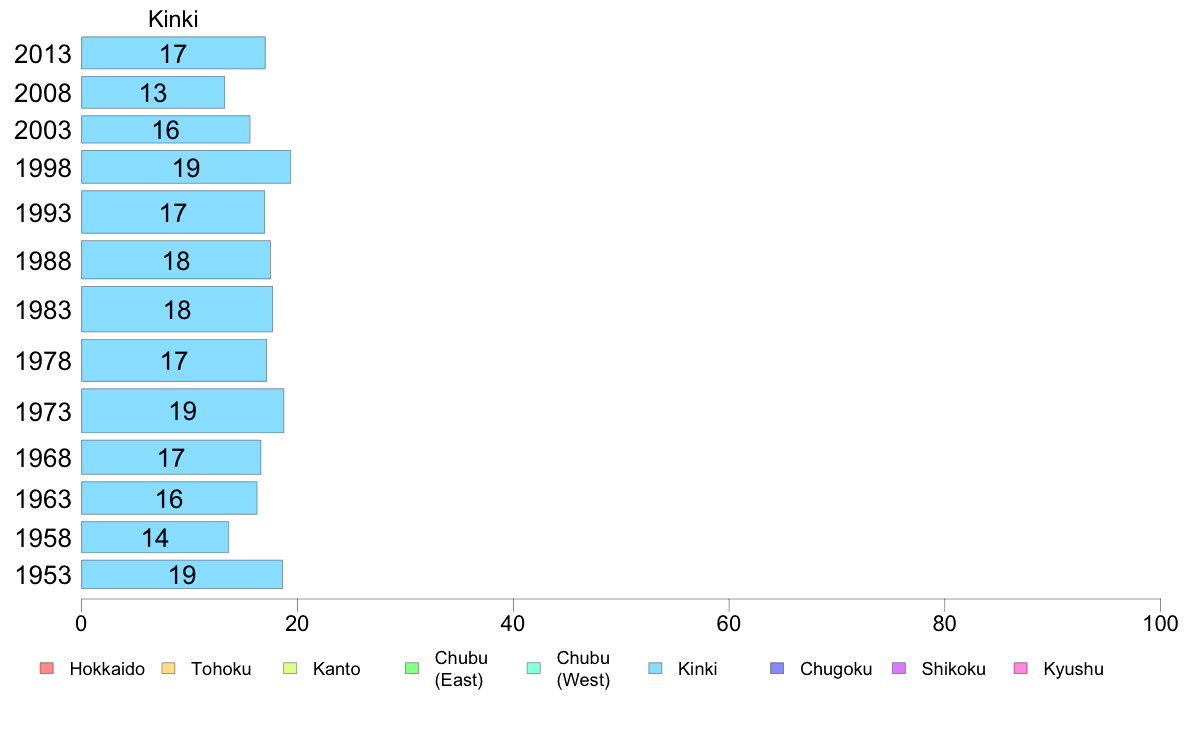Click the 1973 bar in the chart
This screenshot has height=736, width=1188.
[x=182, y=411]
